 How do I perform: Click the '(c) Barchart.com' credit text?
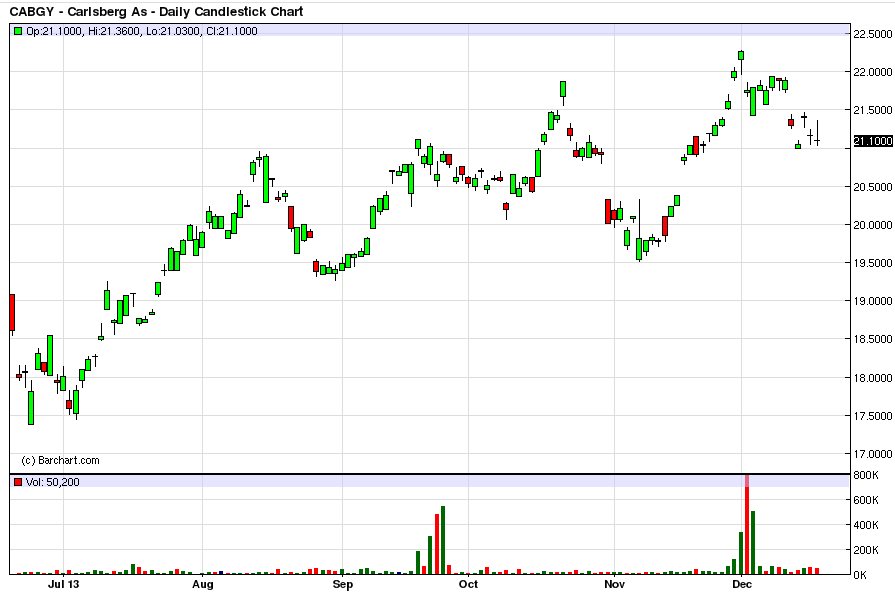(61, 460)
